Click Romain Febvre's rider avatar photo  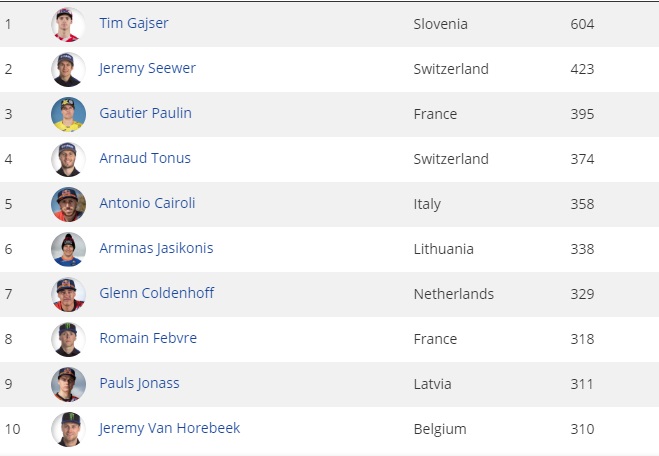[x=68, y=339]
